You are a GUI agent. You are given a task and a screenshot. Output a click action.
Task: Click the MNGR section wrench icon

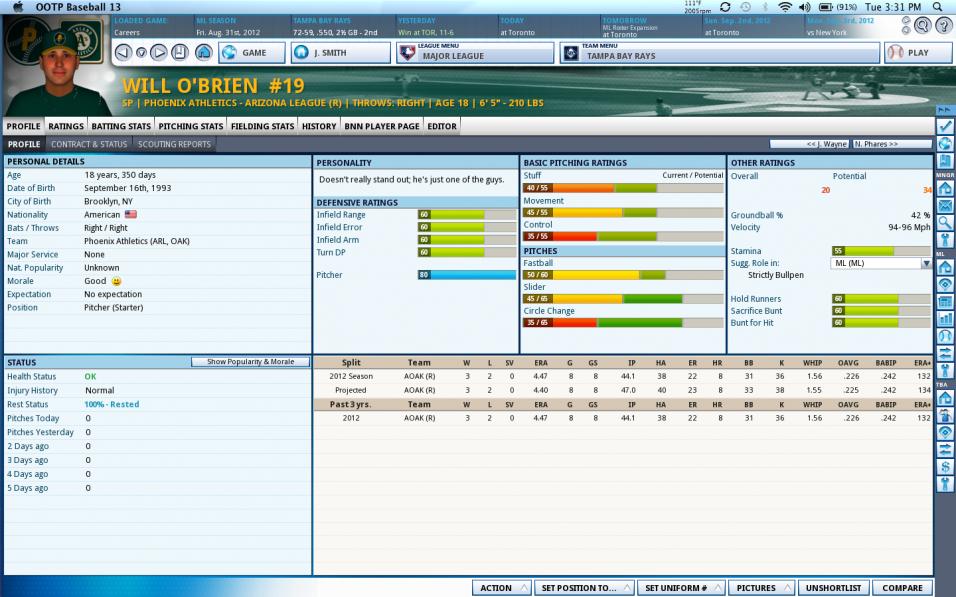point(945,240)
